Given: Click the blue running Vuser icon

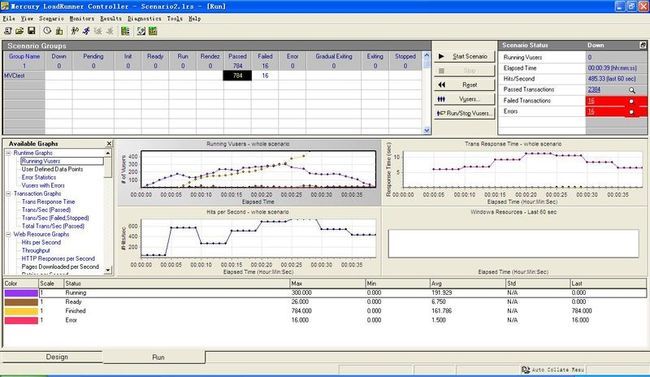Looking at the screenshot, I should click(86, 31).
